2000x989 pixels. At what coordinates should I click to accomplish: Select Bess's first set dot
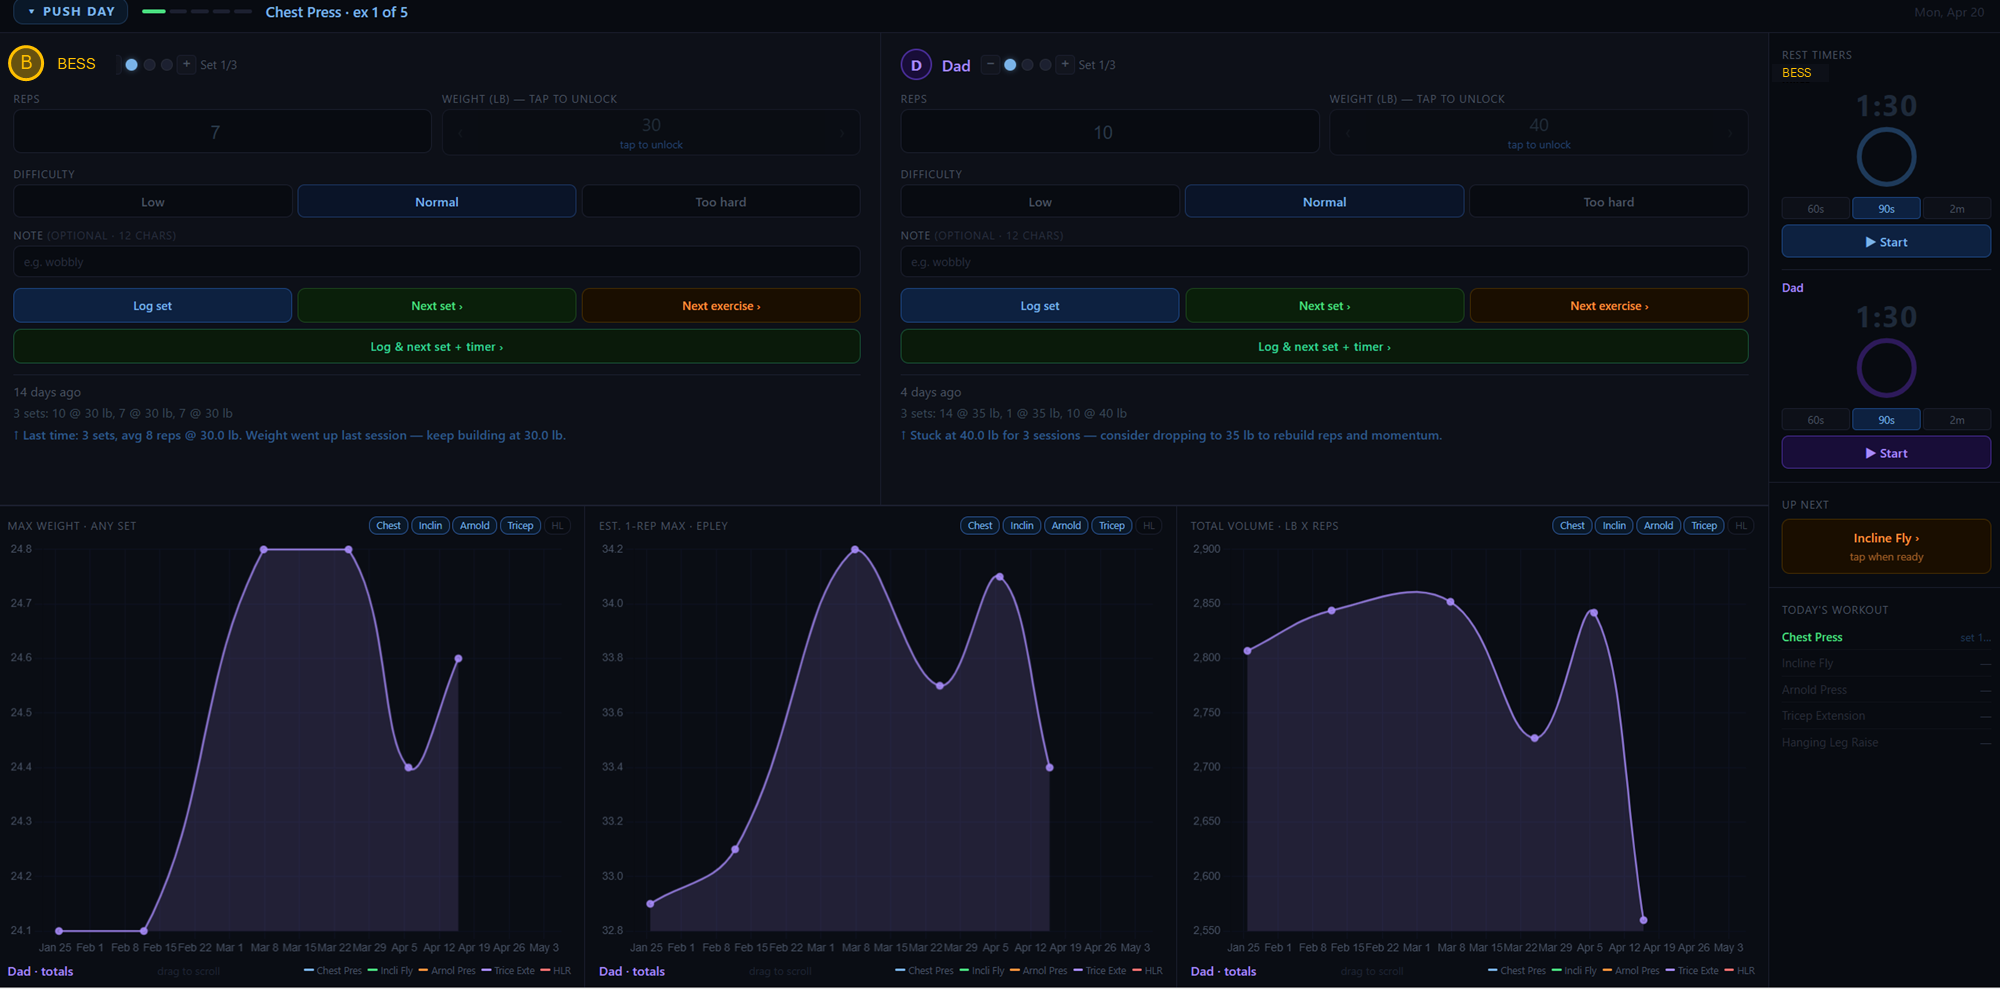pyautogui.click(x=131, y=65)
